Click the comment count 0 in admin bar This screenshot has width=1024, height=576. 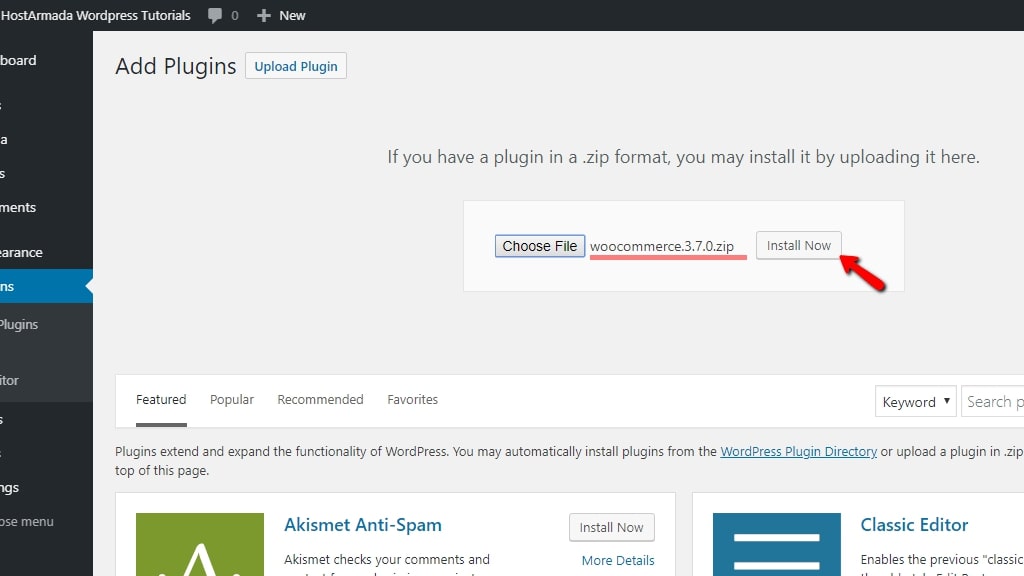pyautogui.click(x=234, y=16)
